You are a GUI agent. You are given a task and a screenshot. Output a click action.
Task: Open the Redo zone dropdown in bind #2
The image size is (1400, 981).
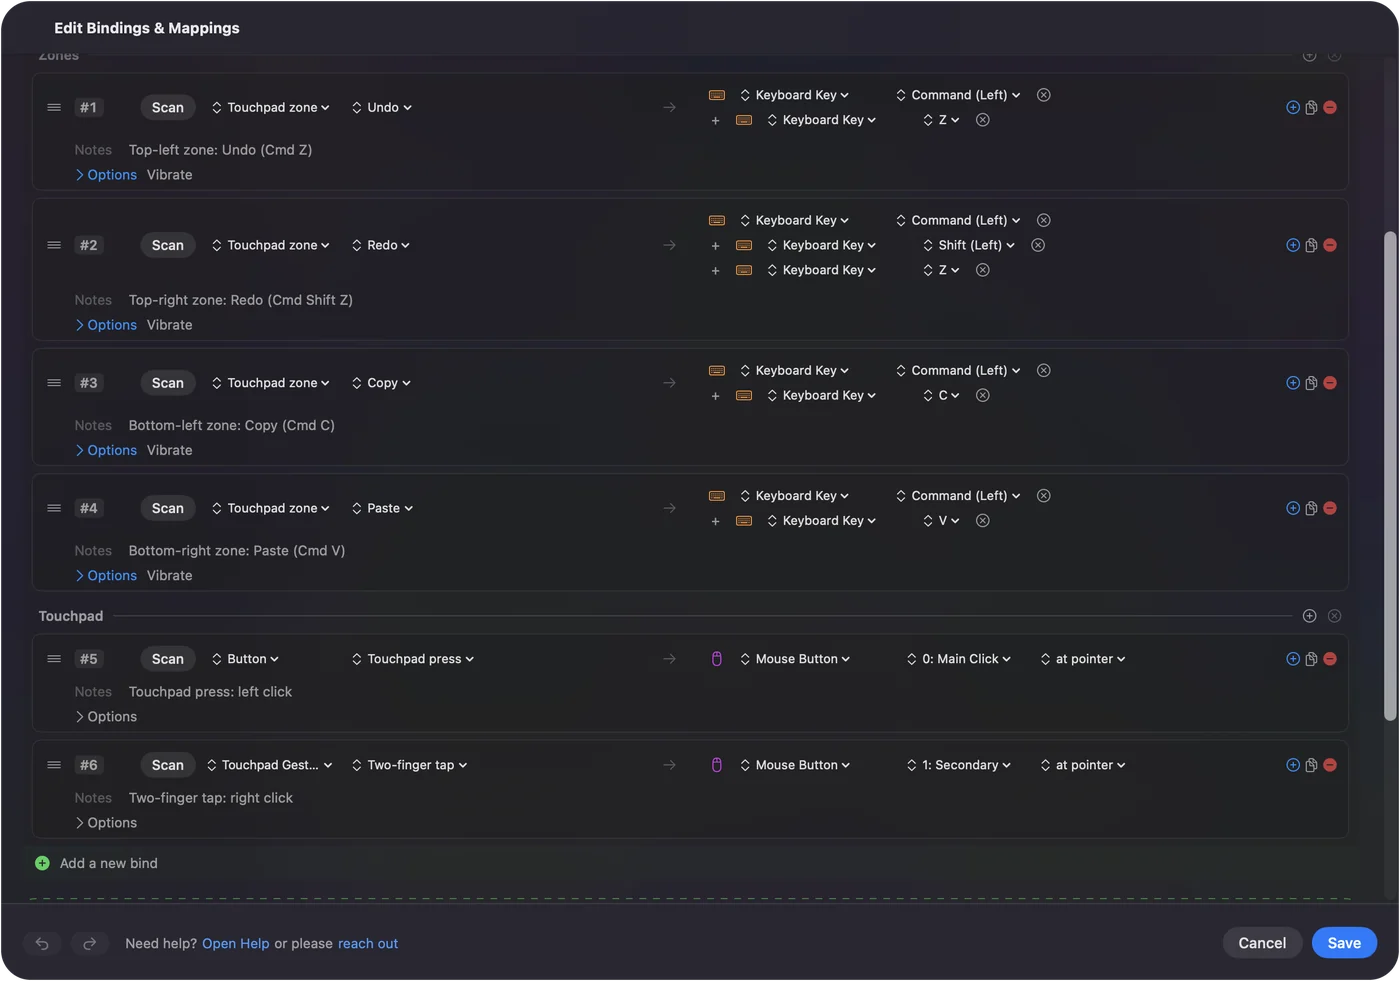click(x=381, y=246)
